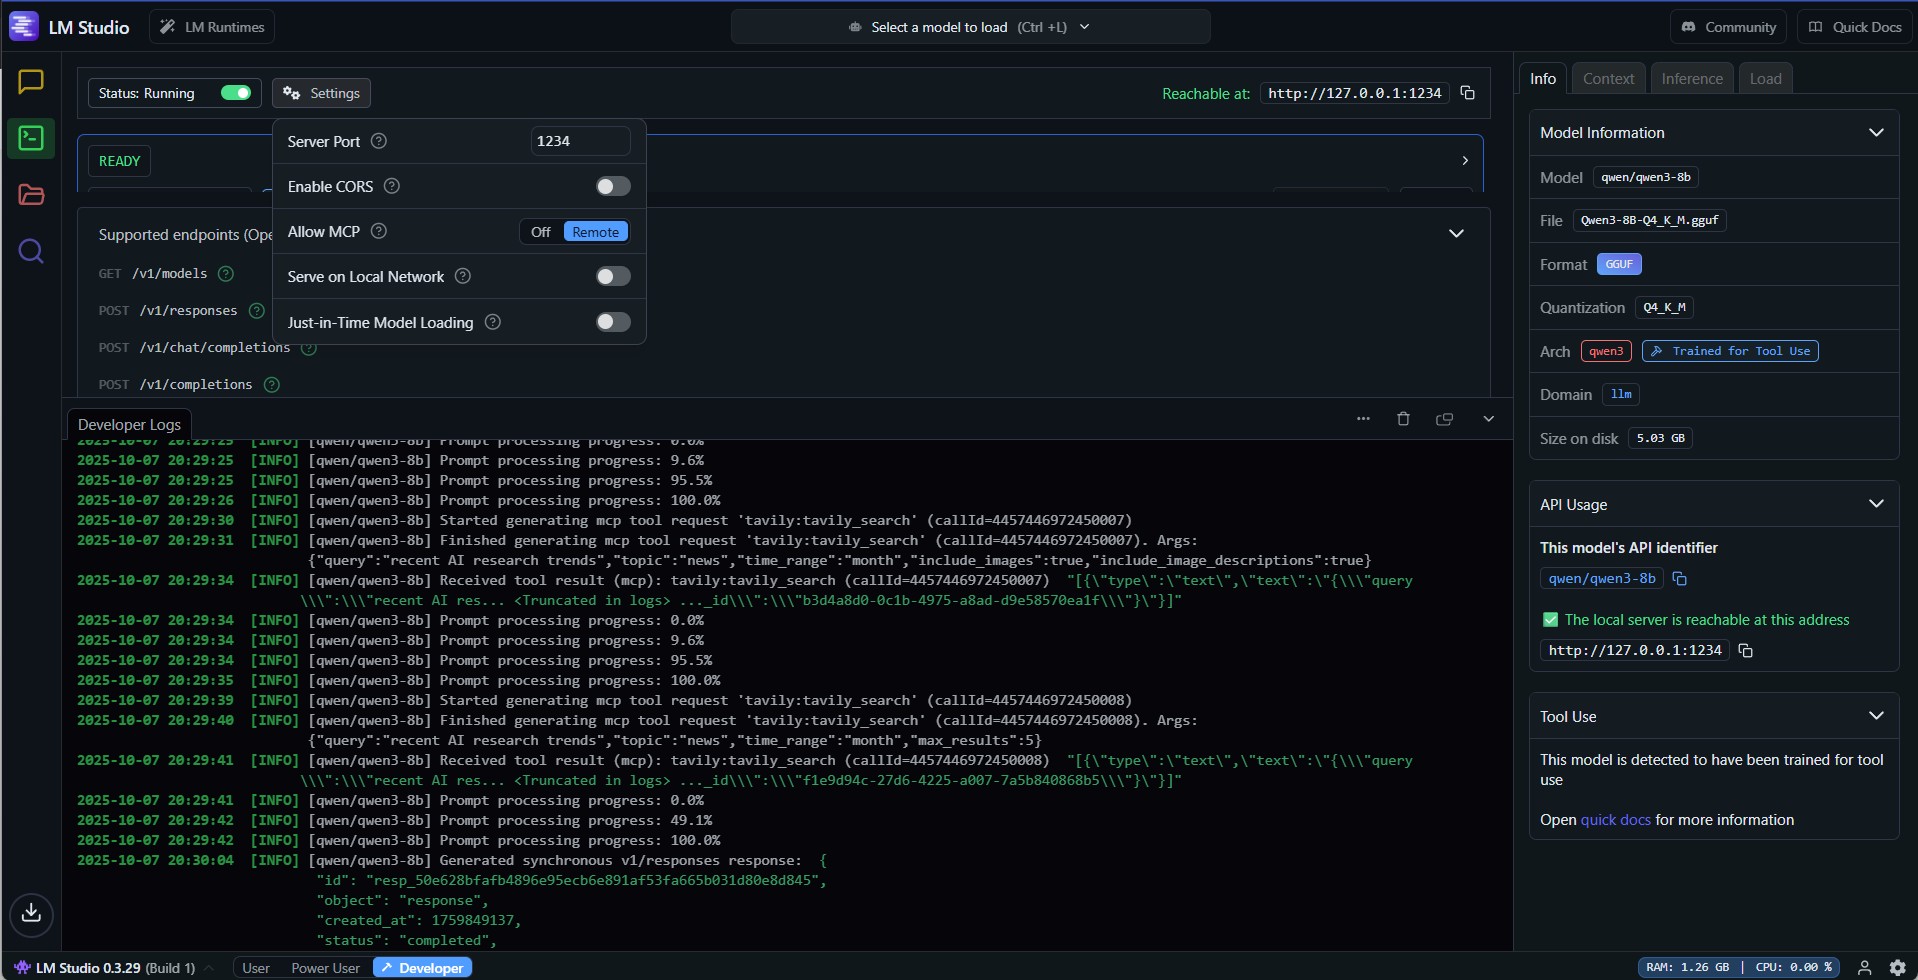Toggle Just-in-Time Model Loading
Image resolution: width=1918 pixels, height=980 pixels.
pyautogui.click(x=611, y=322)
